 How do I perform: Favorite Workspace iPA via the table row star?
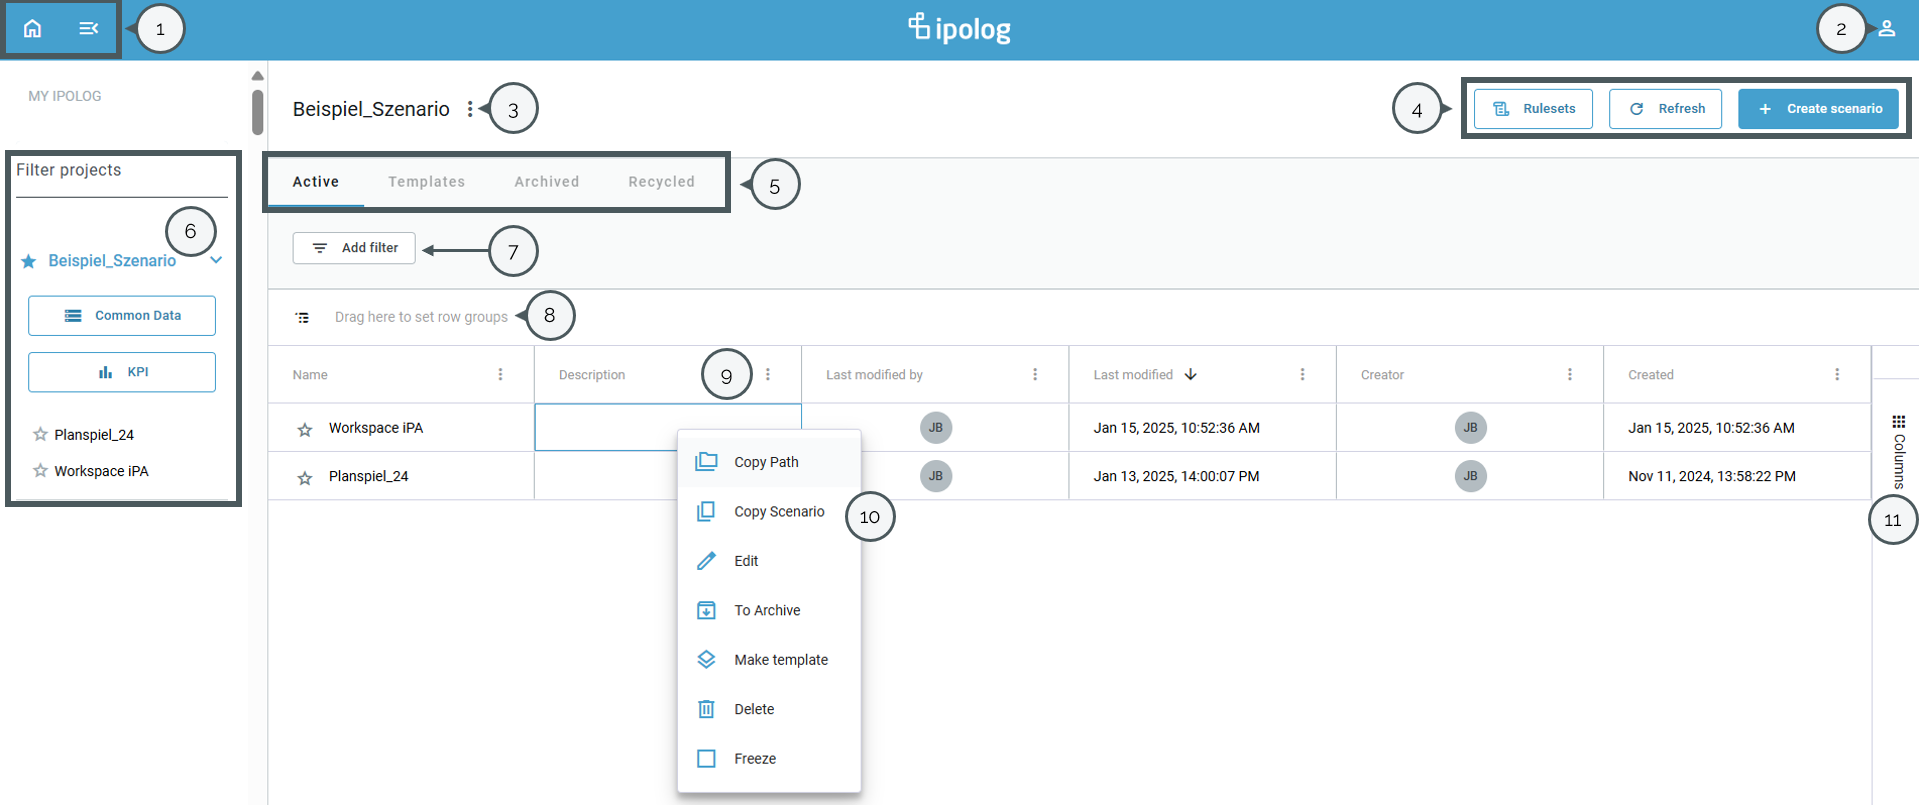pyautogui.click(x=305, y=429)
